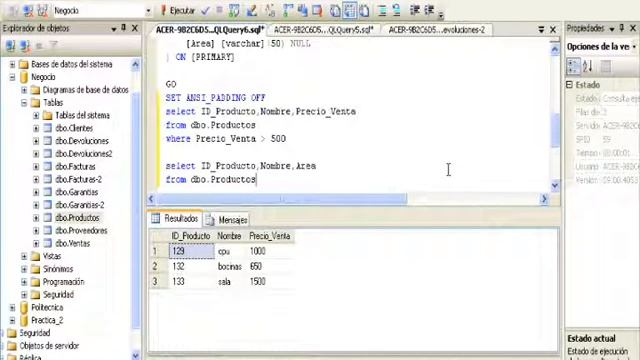
Task: Open the design query in editor icon
Action: coord(252,11)
